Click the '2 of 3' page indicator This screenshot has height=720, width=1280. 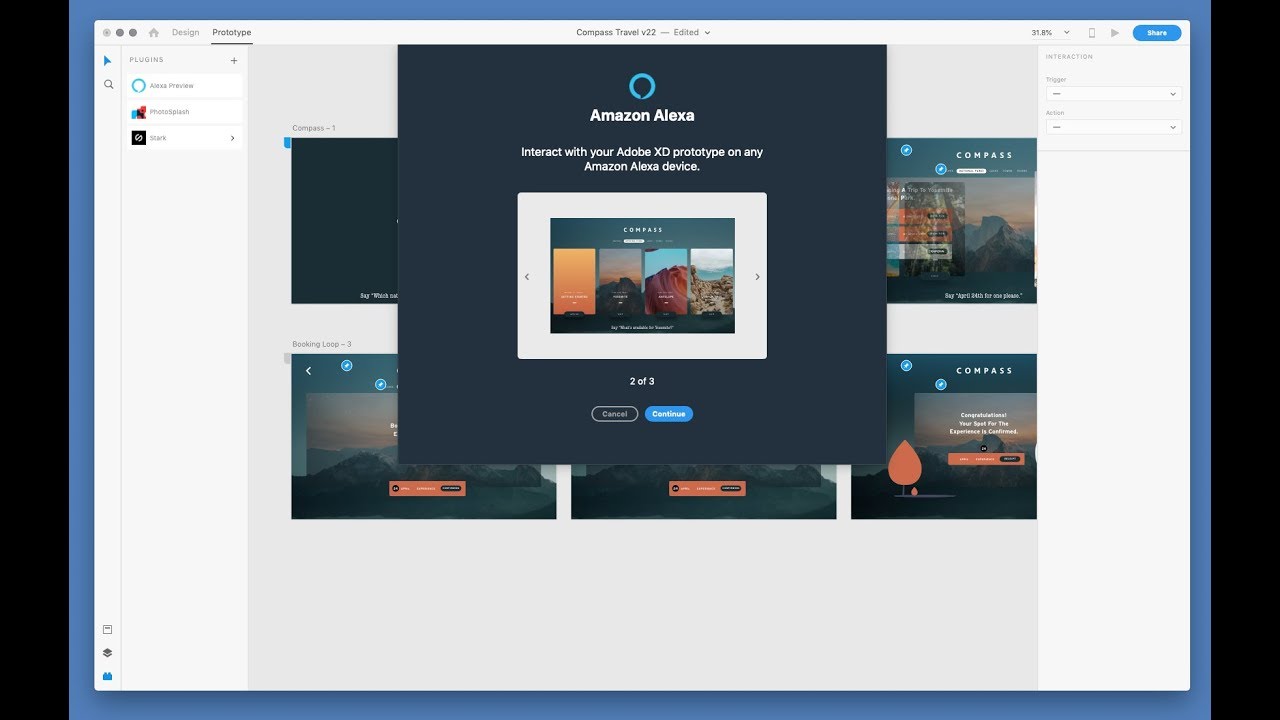point(642,381)
